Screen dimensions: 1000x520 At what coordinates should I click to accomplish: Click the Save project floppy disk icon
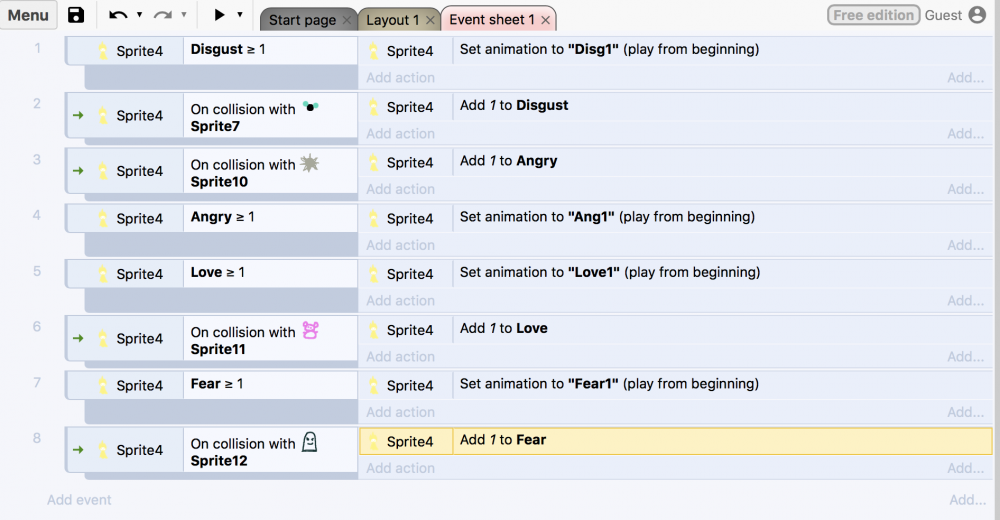point(76,15)
